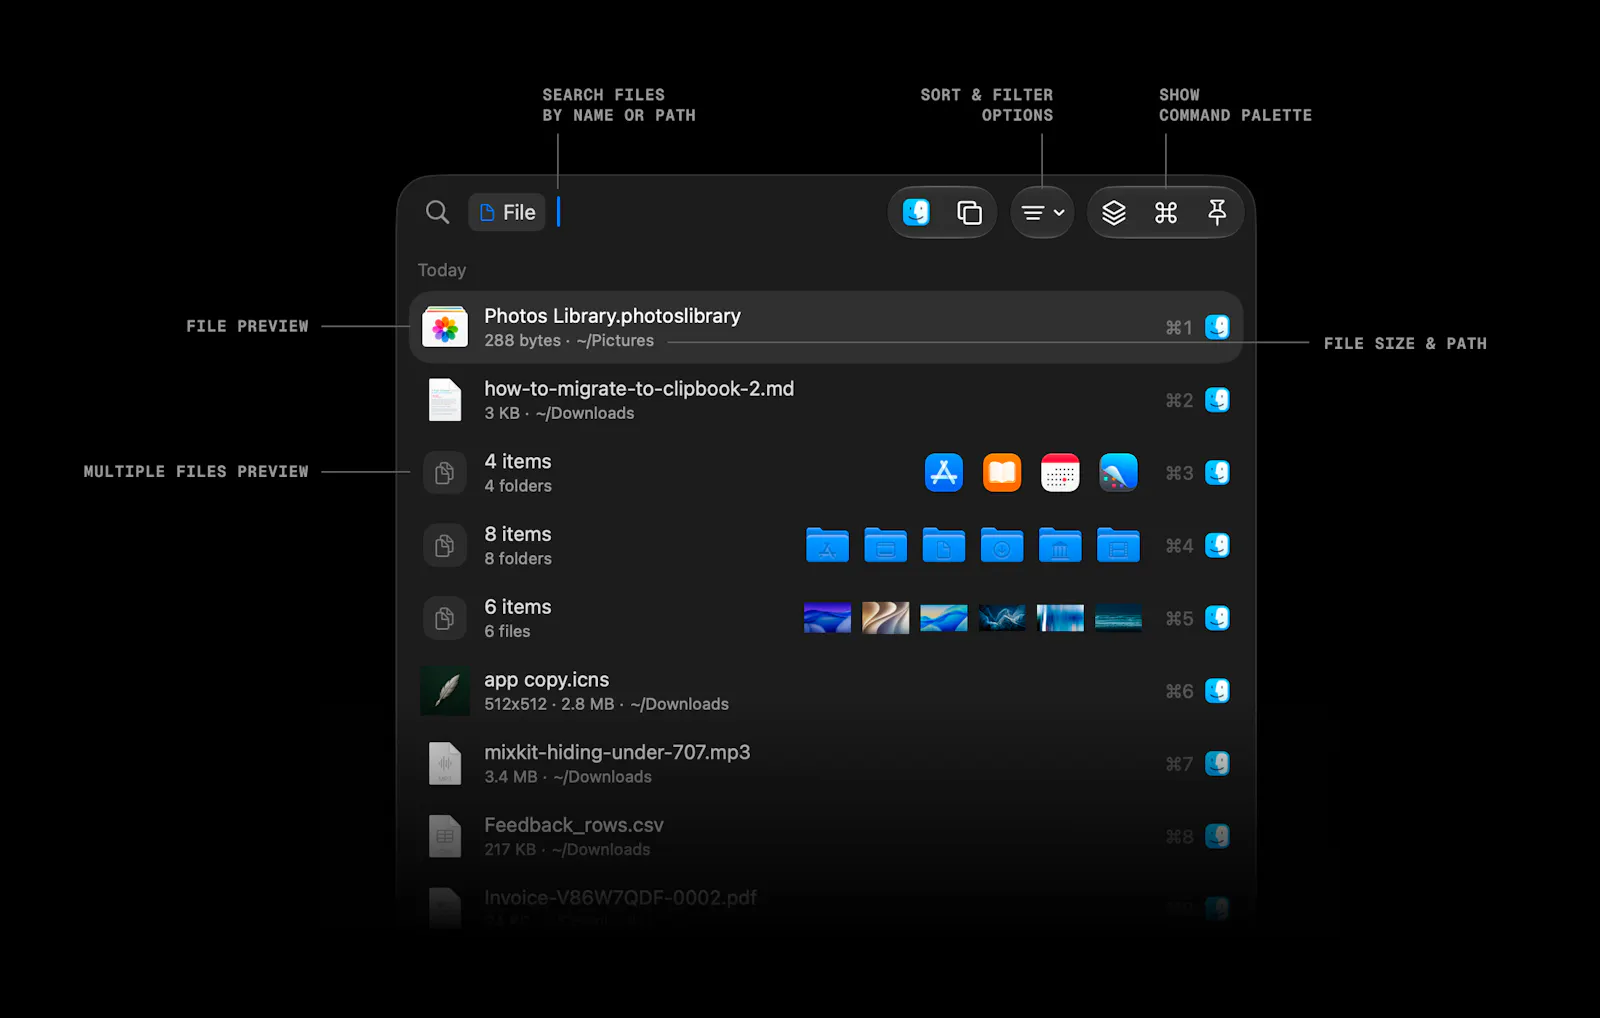This screenshot has width=1600, height=1018.
Task: Click the Today section header
Action: pos(442,270)
